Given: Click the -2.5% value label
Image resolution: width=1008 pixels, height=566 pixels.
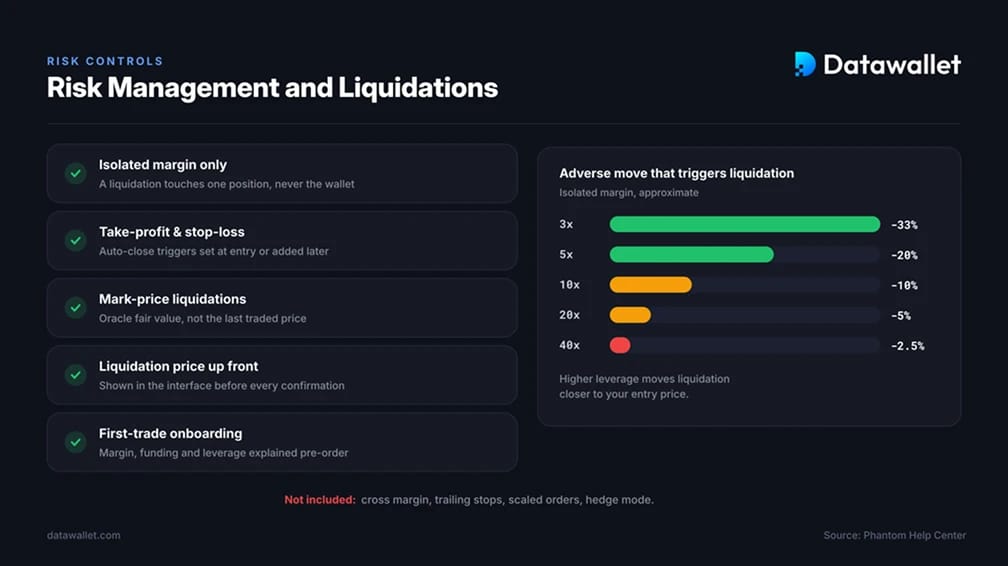Looking at the screenshot, I should [x=907, y=345].
